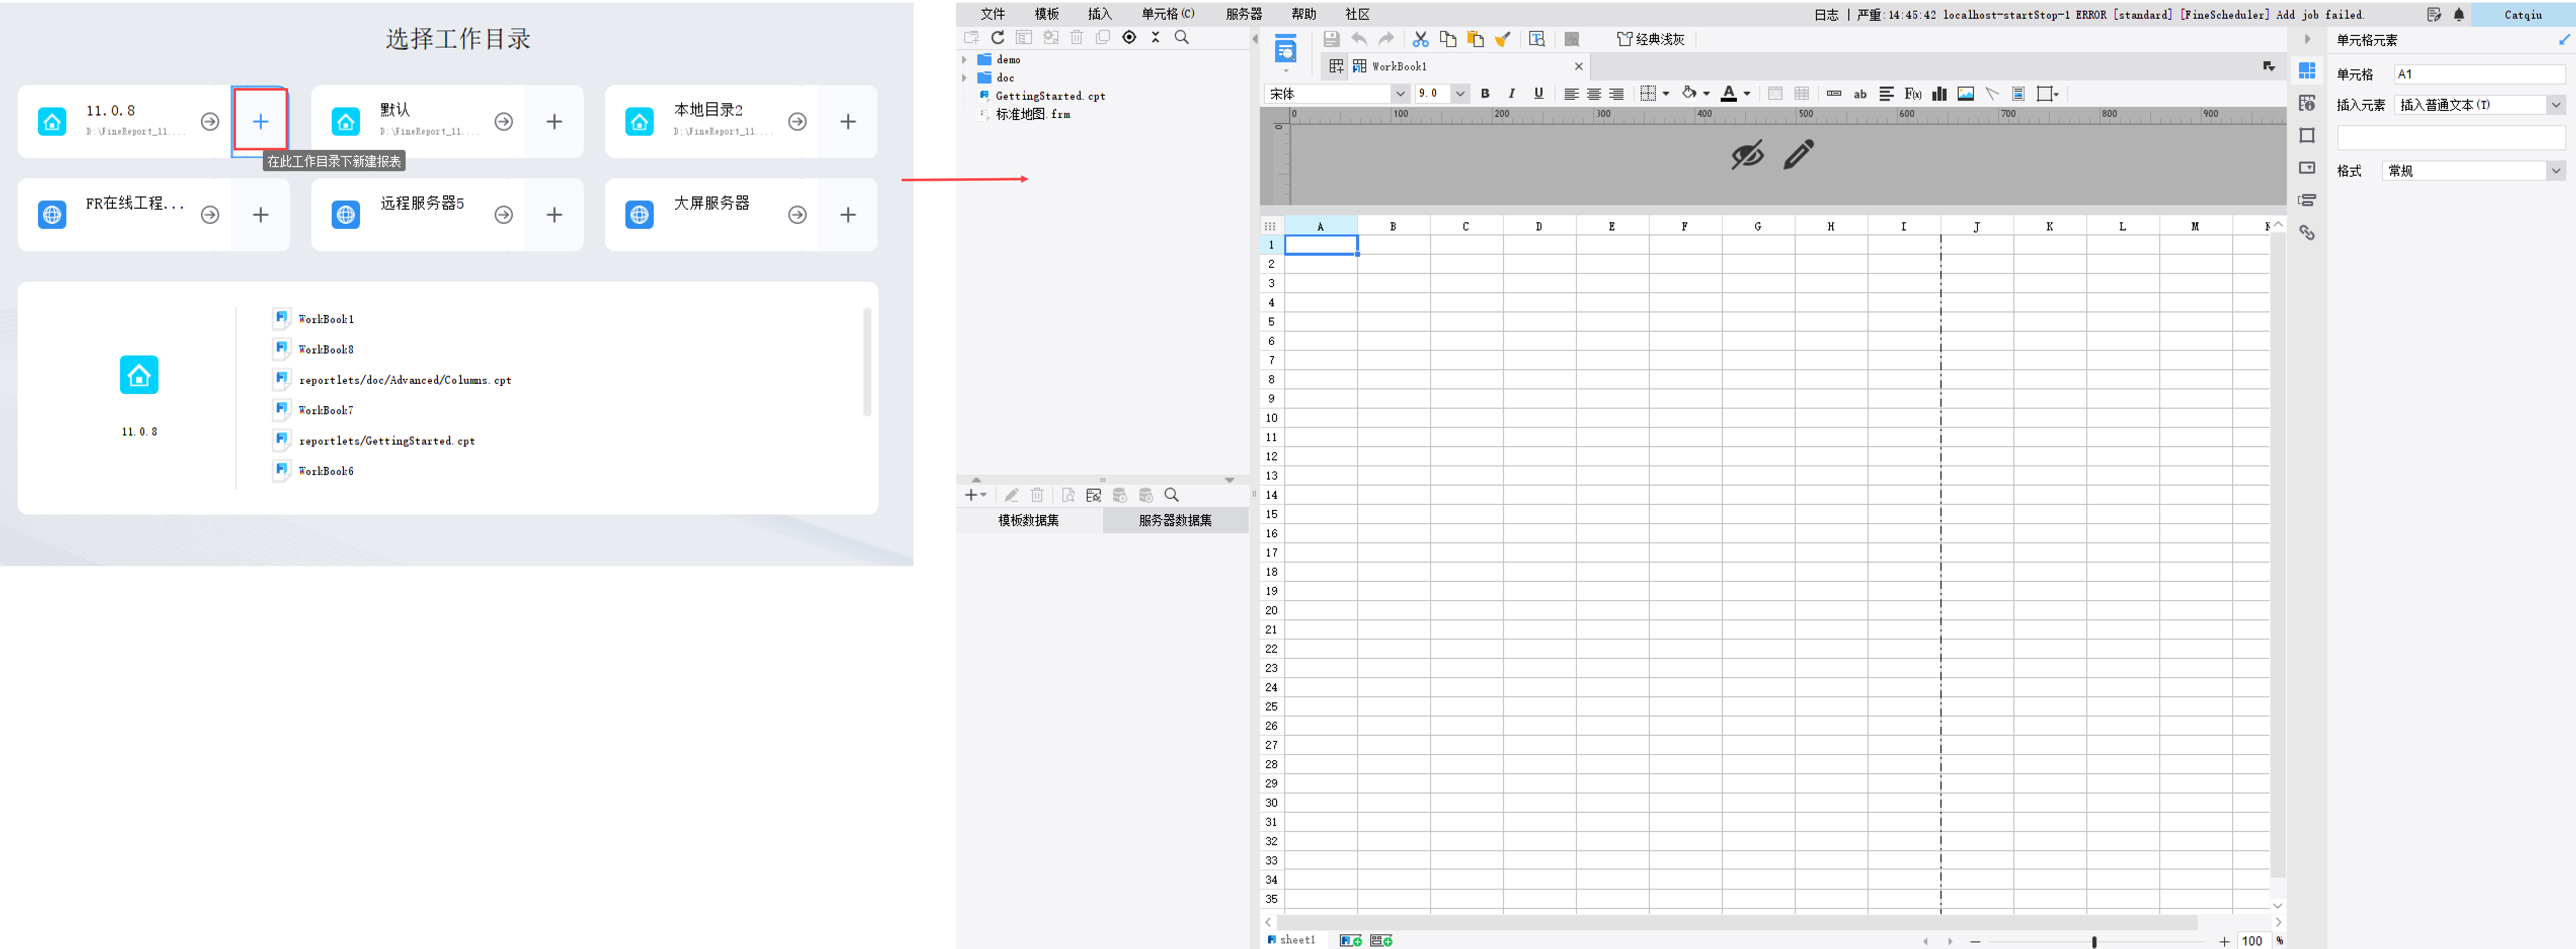Image resolution: width=2576 pixels, height=949 pixels.
Task: Click the cut scissors icon
Action: point(1420,39)
